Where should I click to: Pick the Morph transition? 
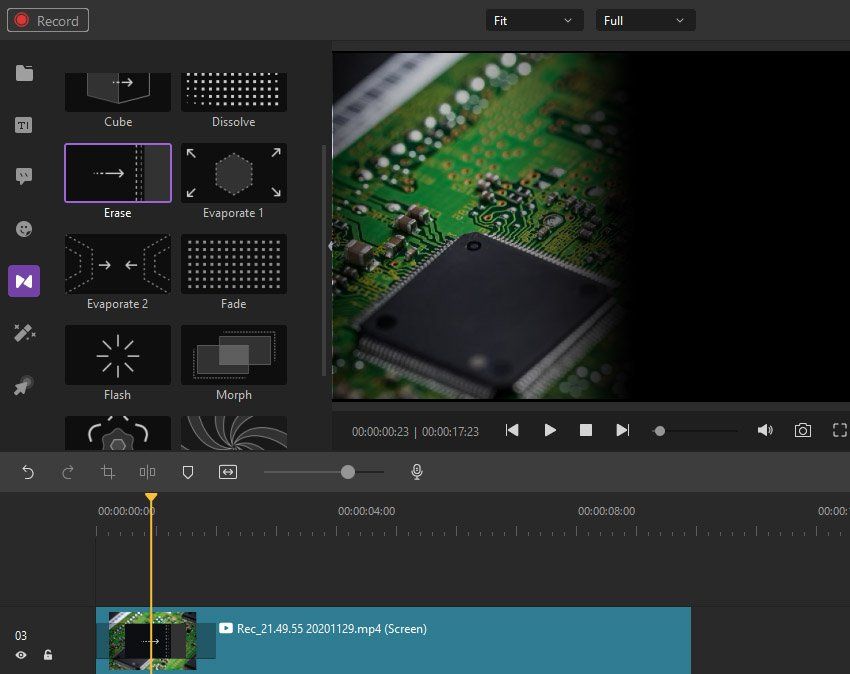234,355
